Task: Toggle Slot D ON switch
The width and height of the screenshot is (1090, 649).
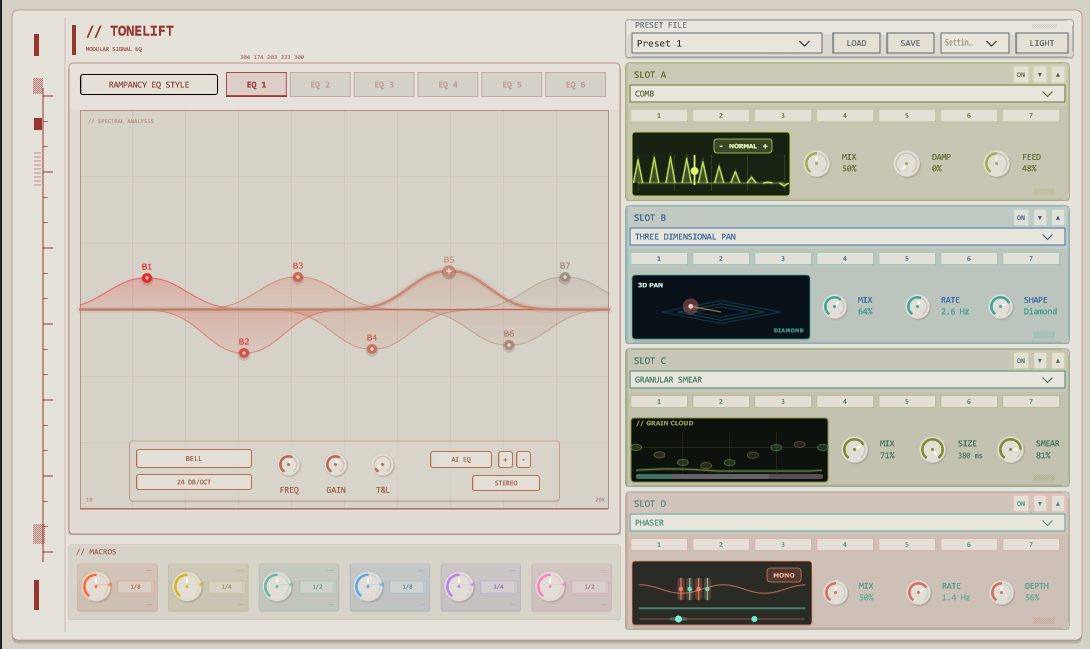Action: point(1020,504)
